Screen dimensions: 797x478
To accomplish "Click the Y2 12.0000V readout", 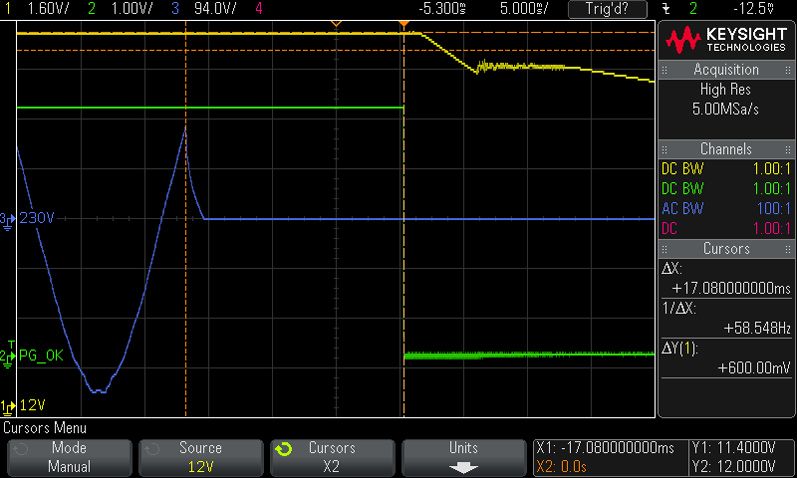I will tap(733, 466).
